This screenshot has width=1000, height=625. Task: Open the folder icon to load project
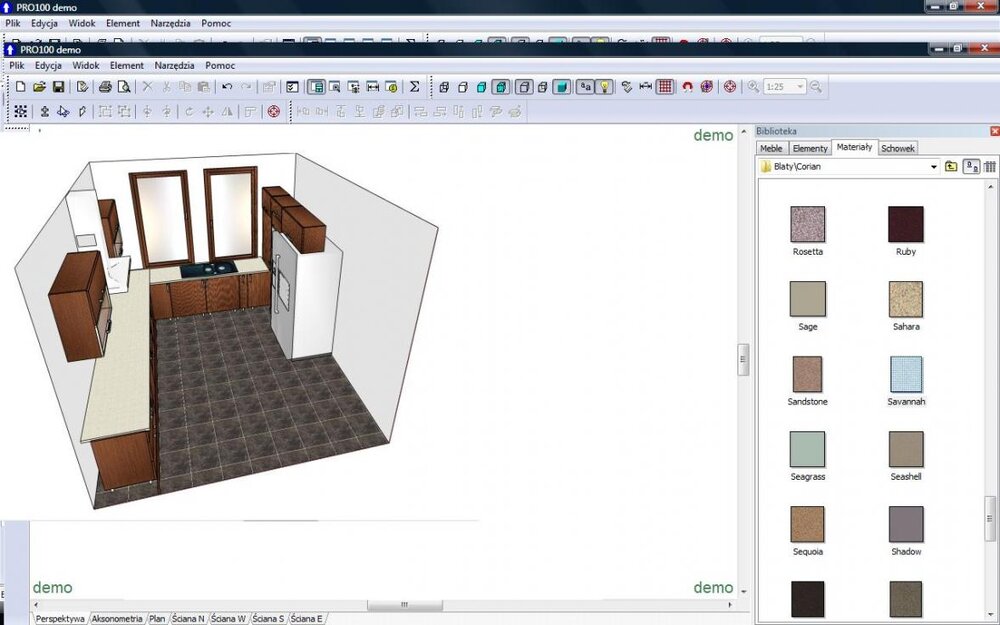[39, 87]
